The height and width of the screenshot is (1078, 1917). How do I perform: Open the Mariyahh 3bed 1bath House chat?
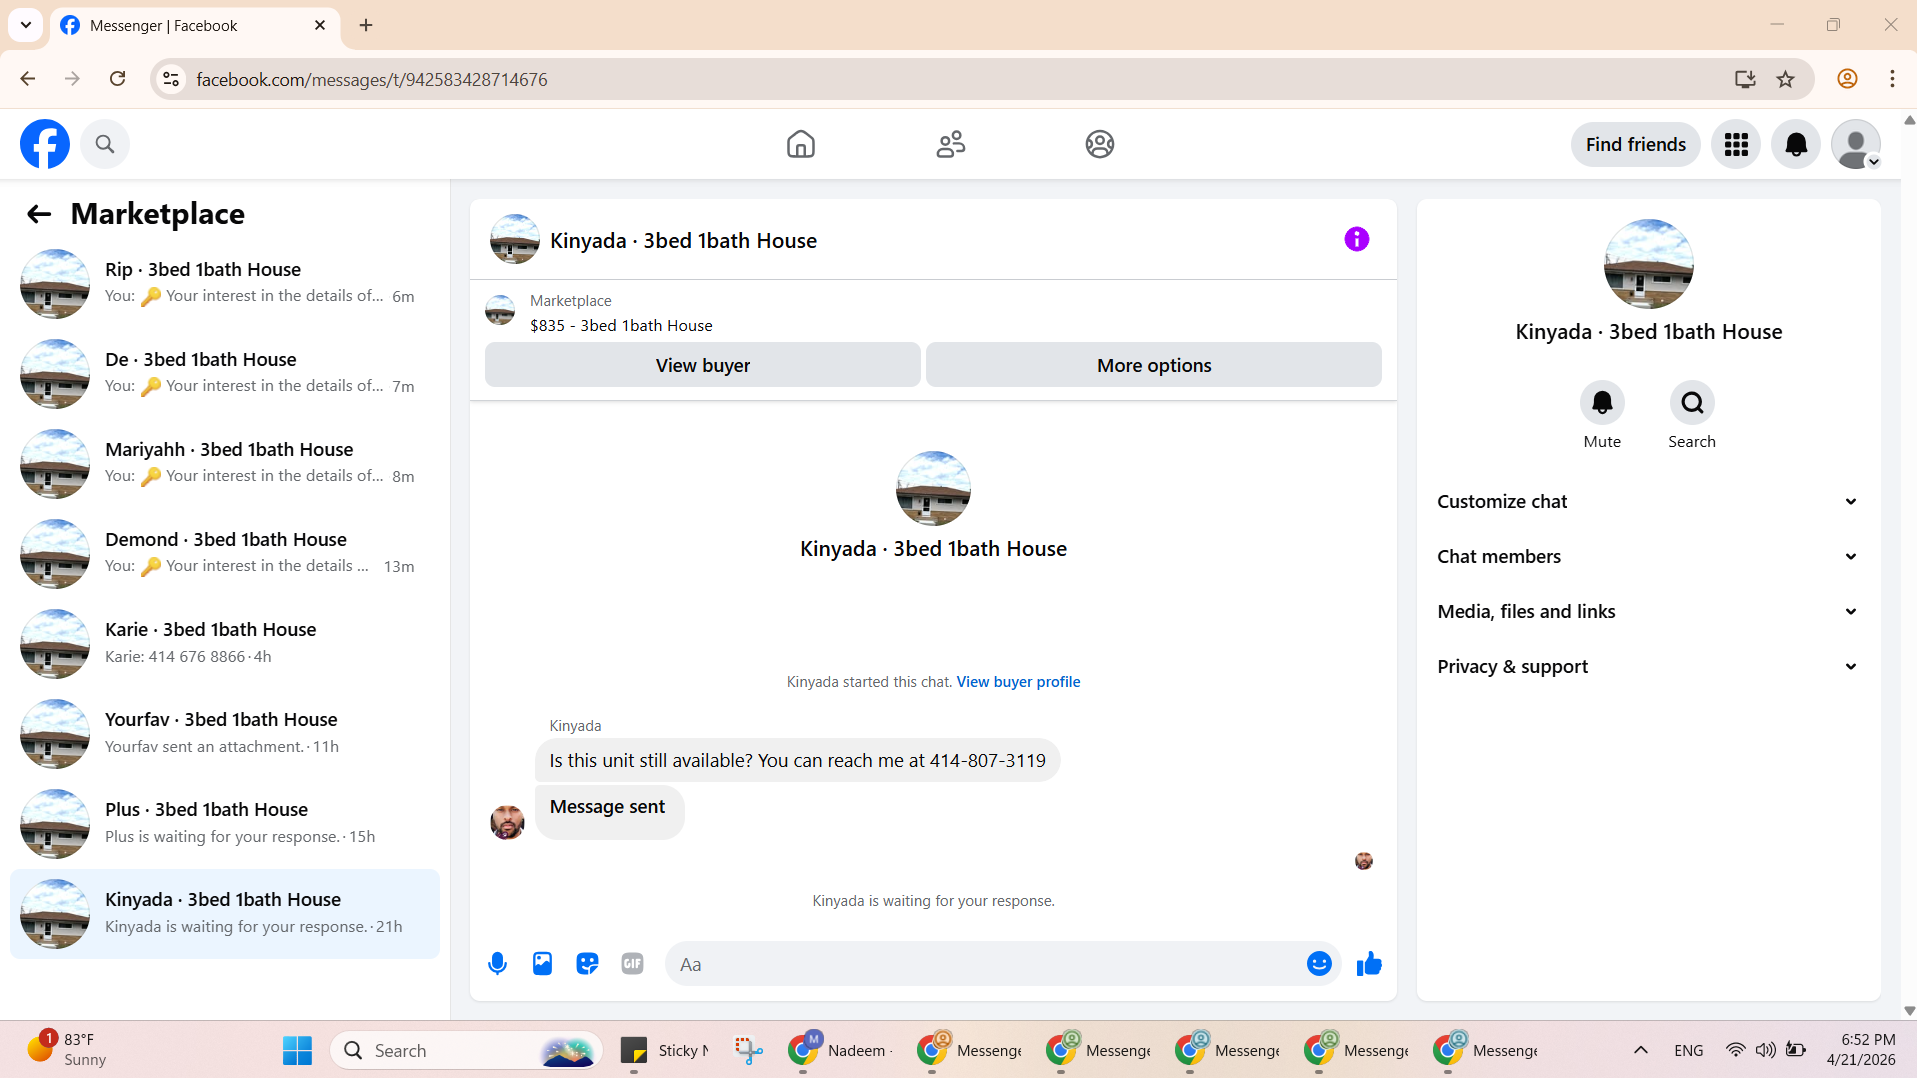pos(225,464)
